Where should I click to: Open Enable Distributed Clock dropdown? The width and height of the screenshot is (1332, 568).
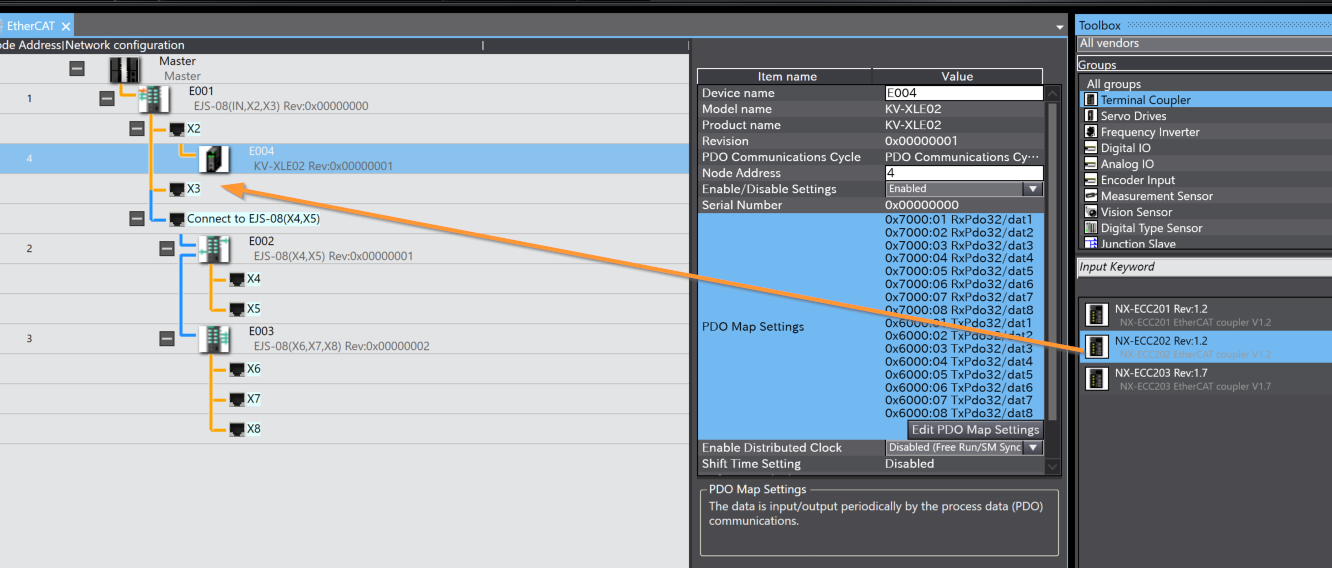point(1032,448)
